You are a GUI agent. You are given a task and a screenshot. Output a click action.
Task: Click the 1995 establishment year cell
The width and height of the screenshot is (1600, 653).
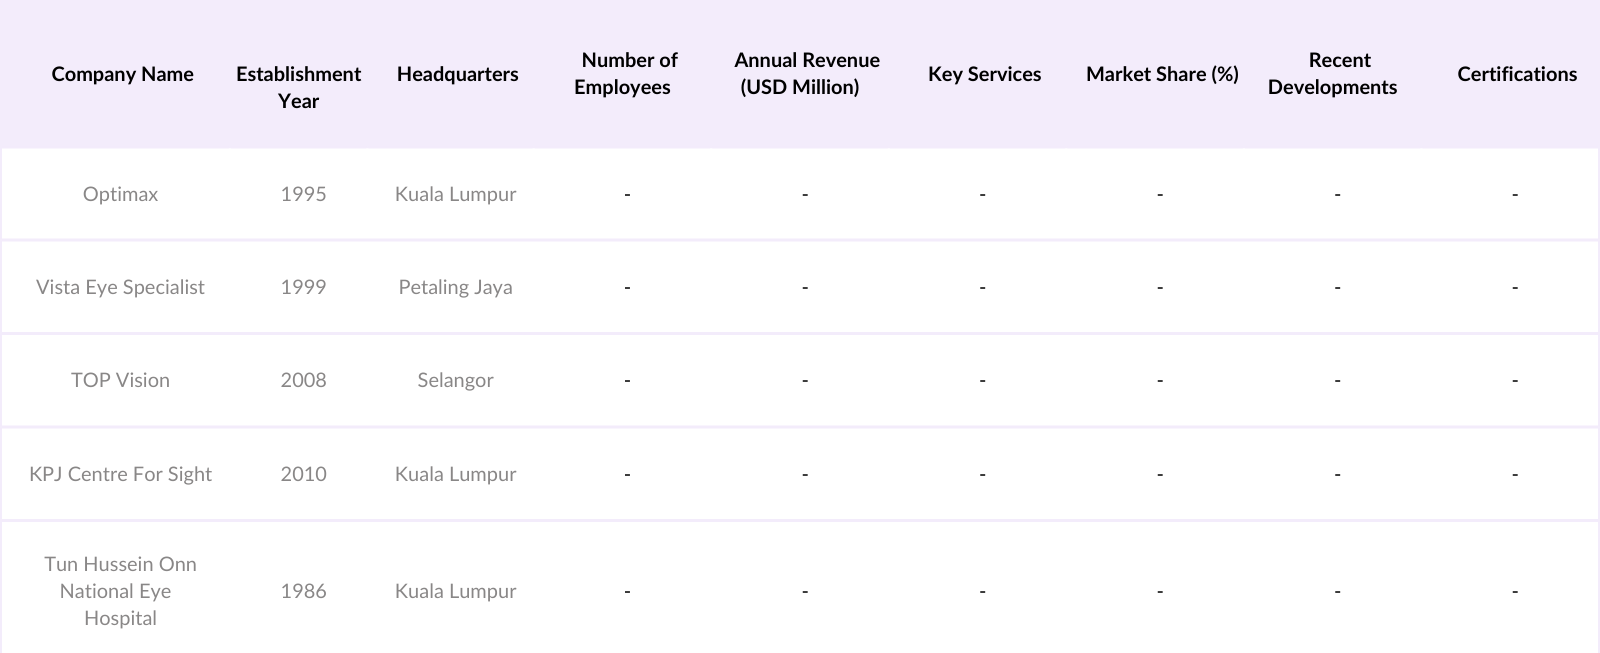(303, 194)
